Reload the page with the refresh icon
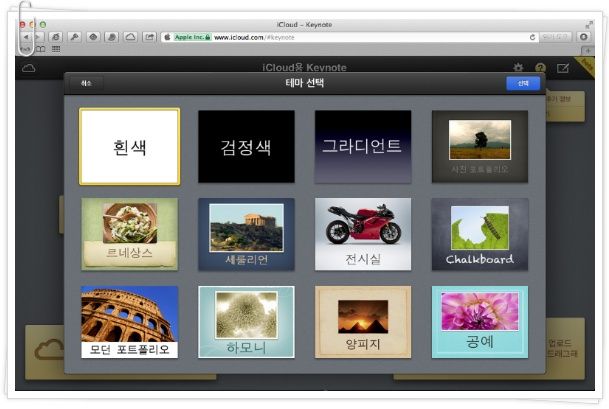The width and height of the screenshot is (609, 409). (x=532, y=37)
